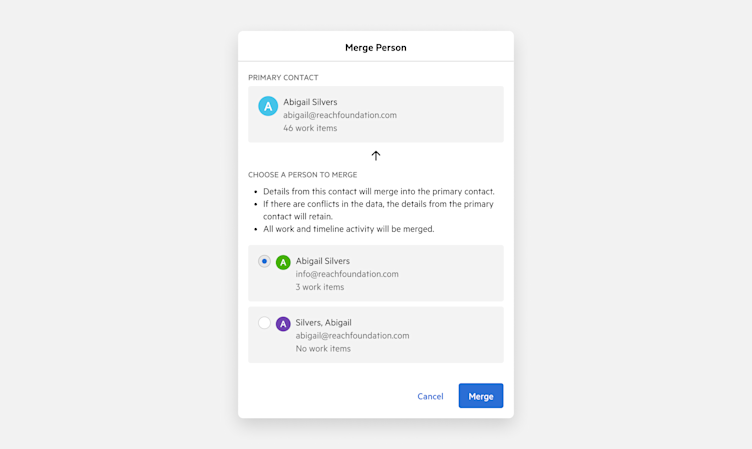
Task: Cancel the merge person dialog
Action: pyautogui.click(x=430, y=396)
